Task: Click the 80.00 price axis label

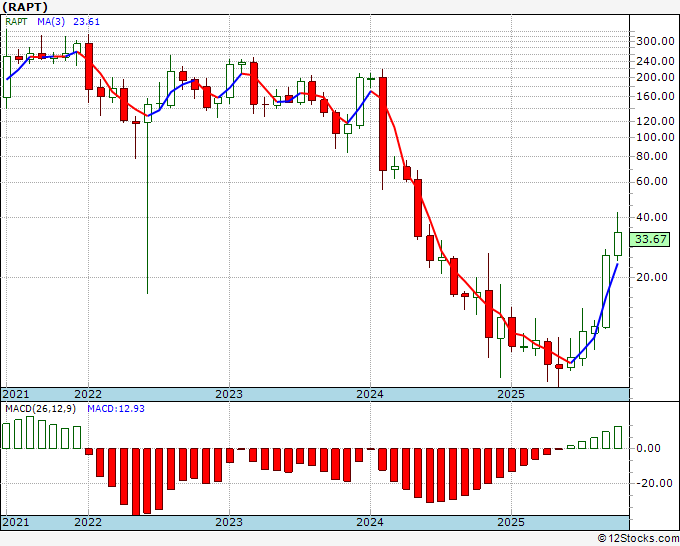Action: point(652,156)
